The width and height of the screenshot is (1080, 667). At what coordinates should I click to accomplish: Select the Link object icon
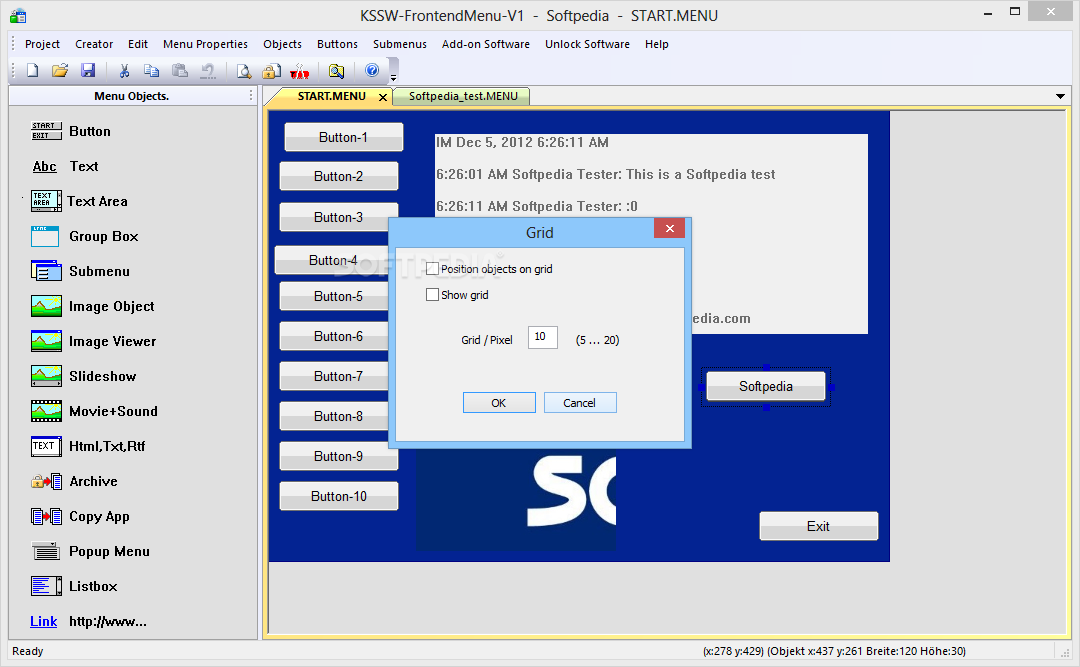(43, 622)
